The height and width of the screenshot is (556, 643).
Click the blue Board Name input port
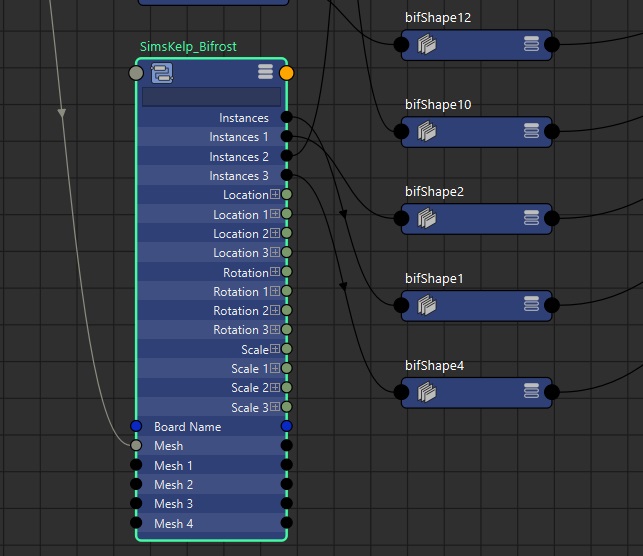(136, 426)
